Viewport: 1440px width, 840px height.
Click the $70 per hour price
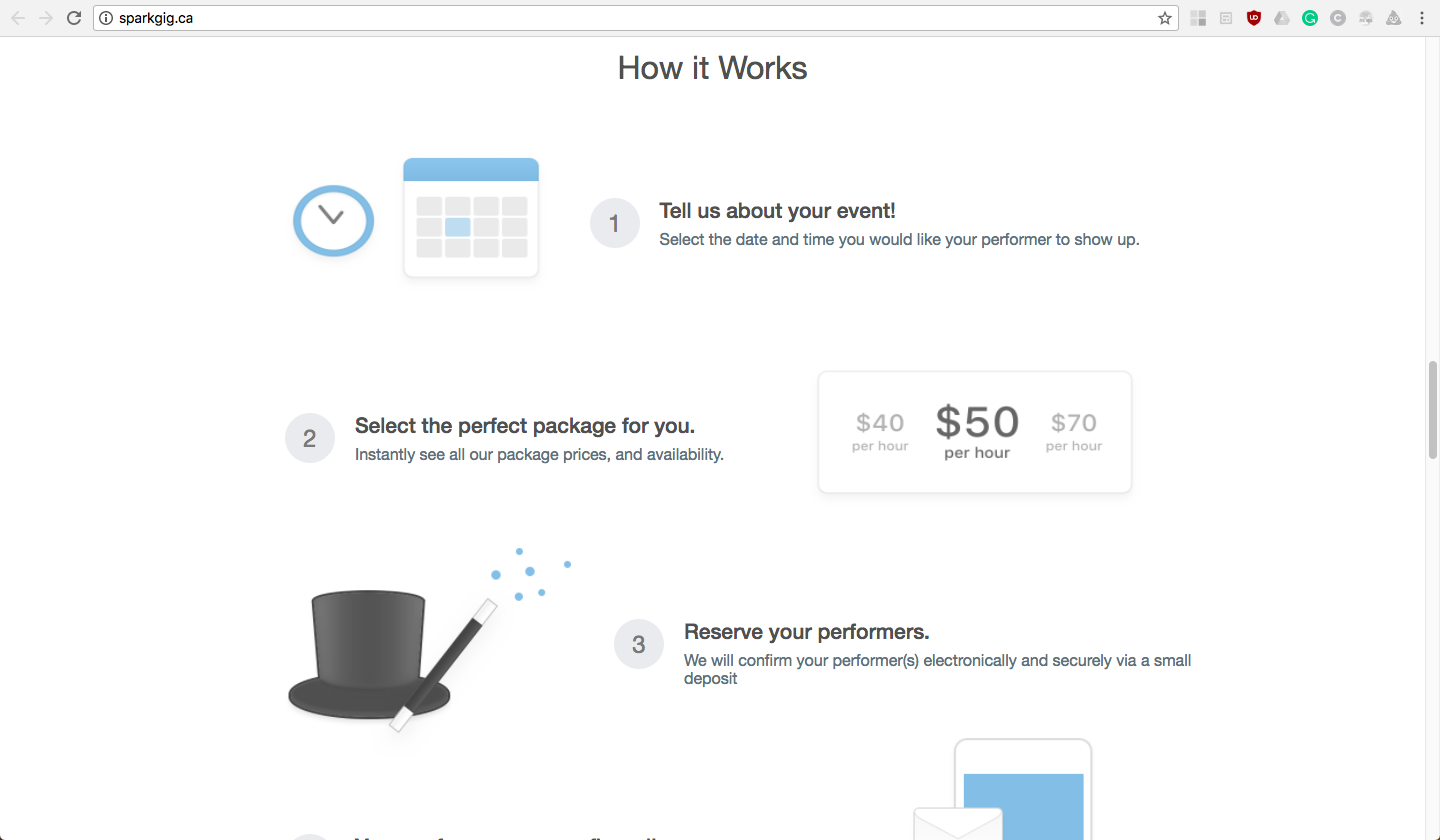(1074, 432)
